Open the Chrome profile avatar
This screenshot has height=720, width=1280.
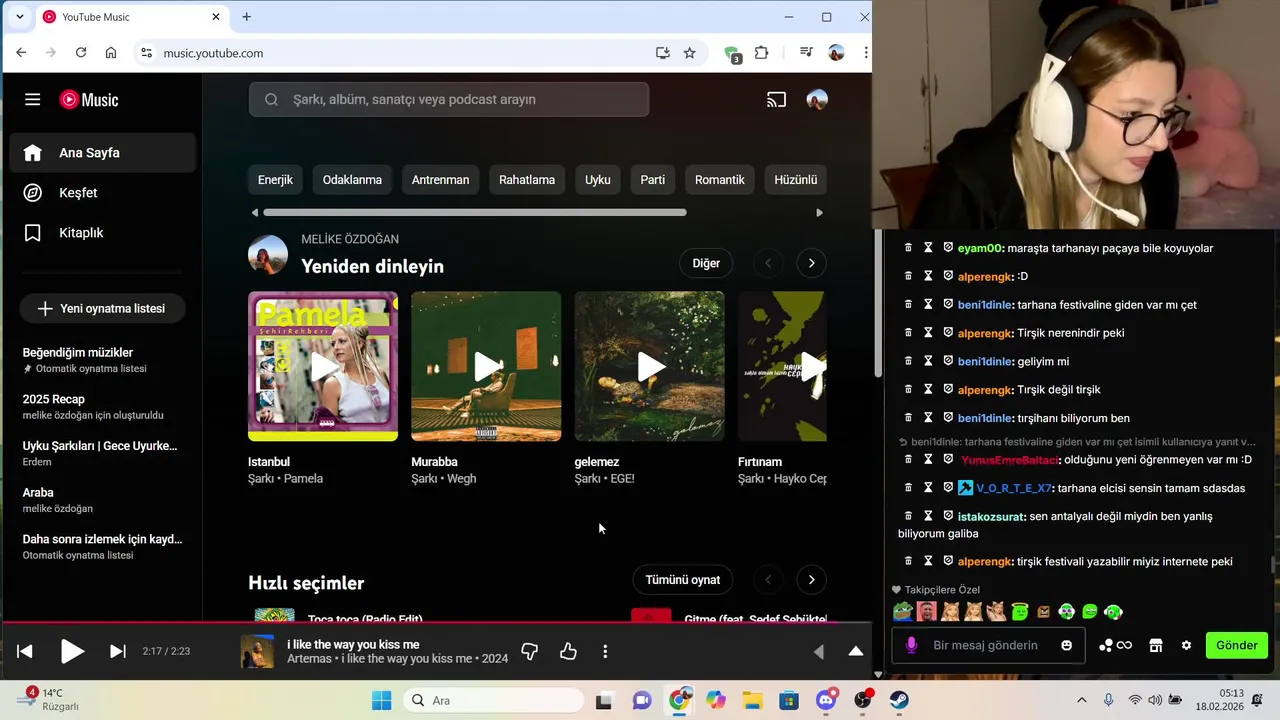(x=836, y=53)
